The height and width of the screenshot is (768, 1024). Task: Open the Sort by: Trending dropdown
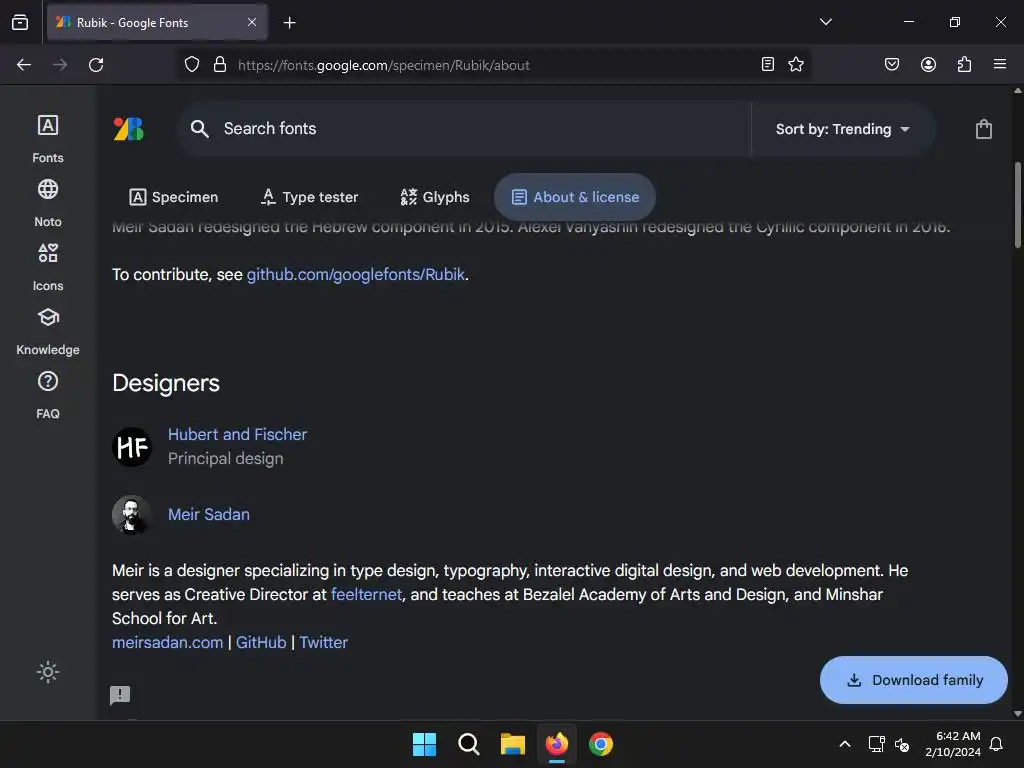(x=842, y=129)
